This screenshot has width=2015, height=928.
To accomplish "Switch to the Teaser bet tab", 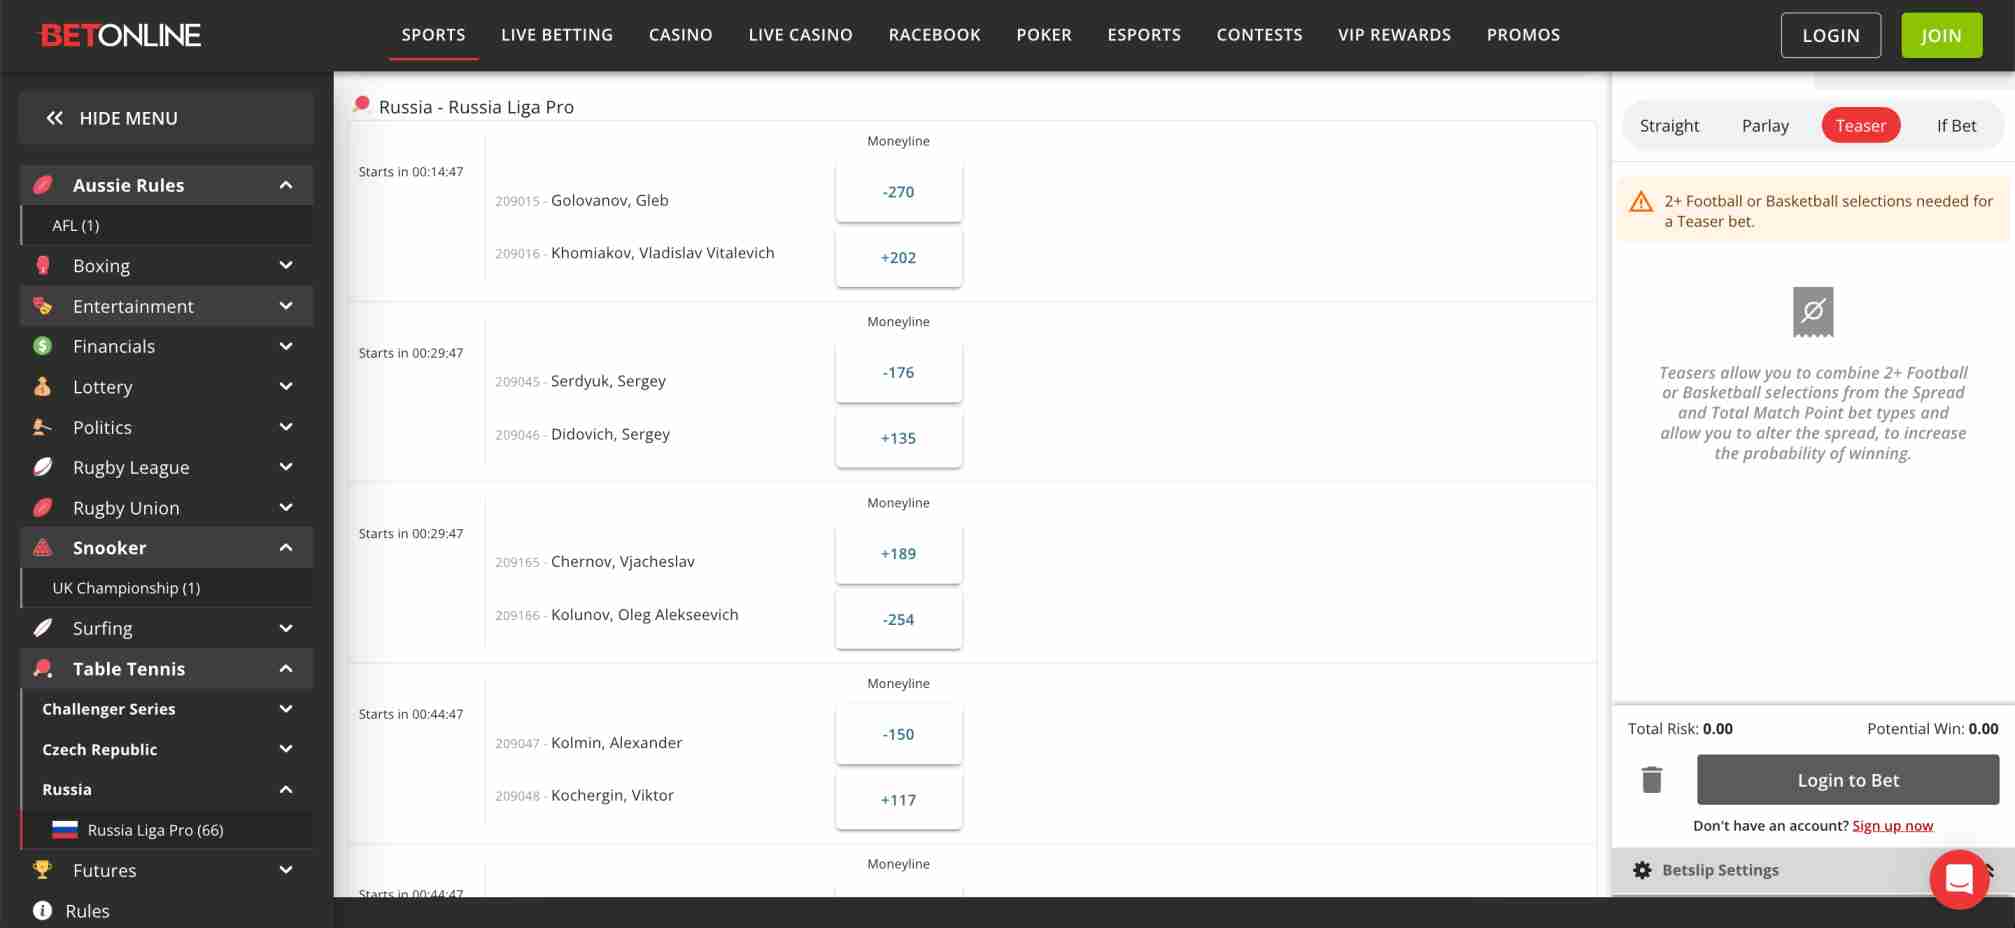I will click(1860, 125).
